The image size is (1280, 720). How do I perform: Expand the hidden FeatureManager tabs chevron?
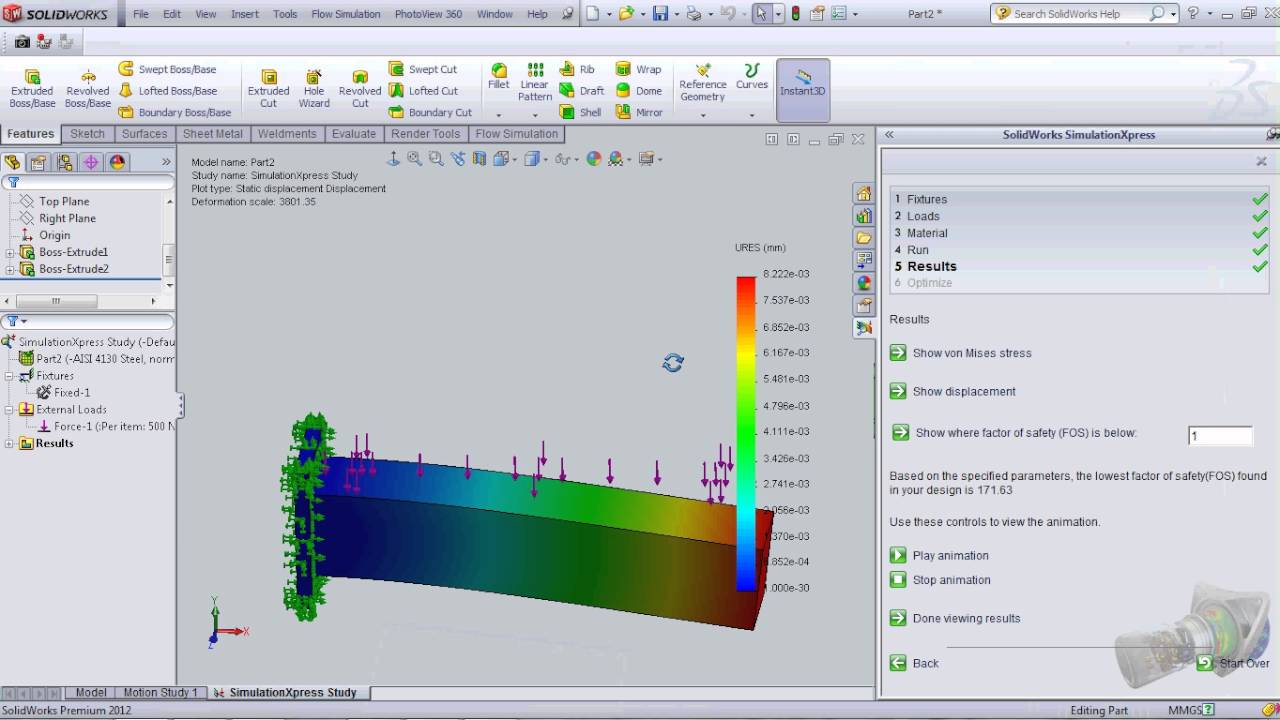[166, 162]
